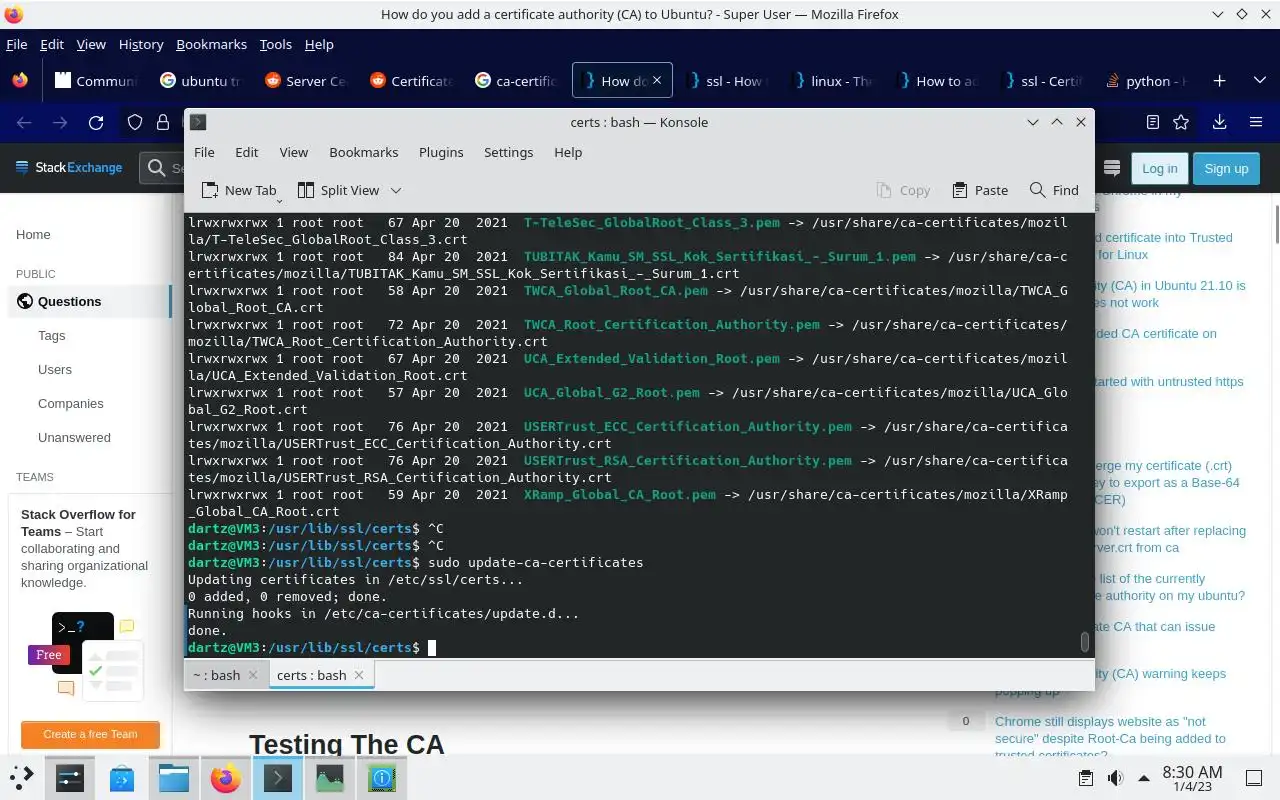Open Tags in the left sidebar
This screenshot has height=800, width=1280.
point(52,335)
